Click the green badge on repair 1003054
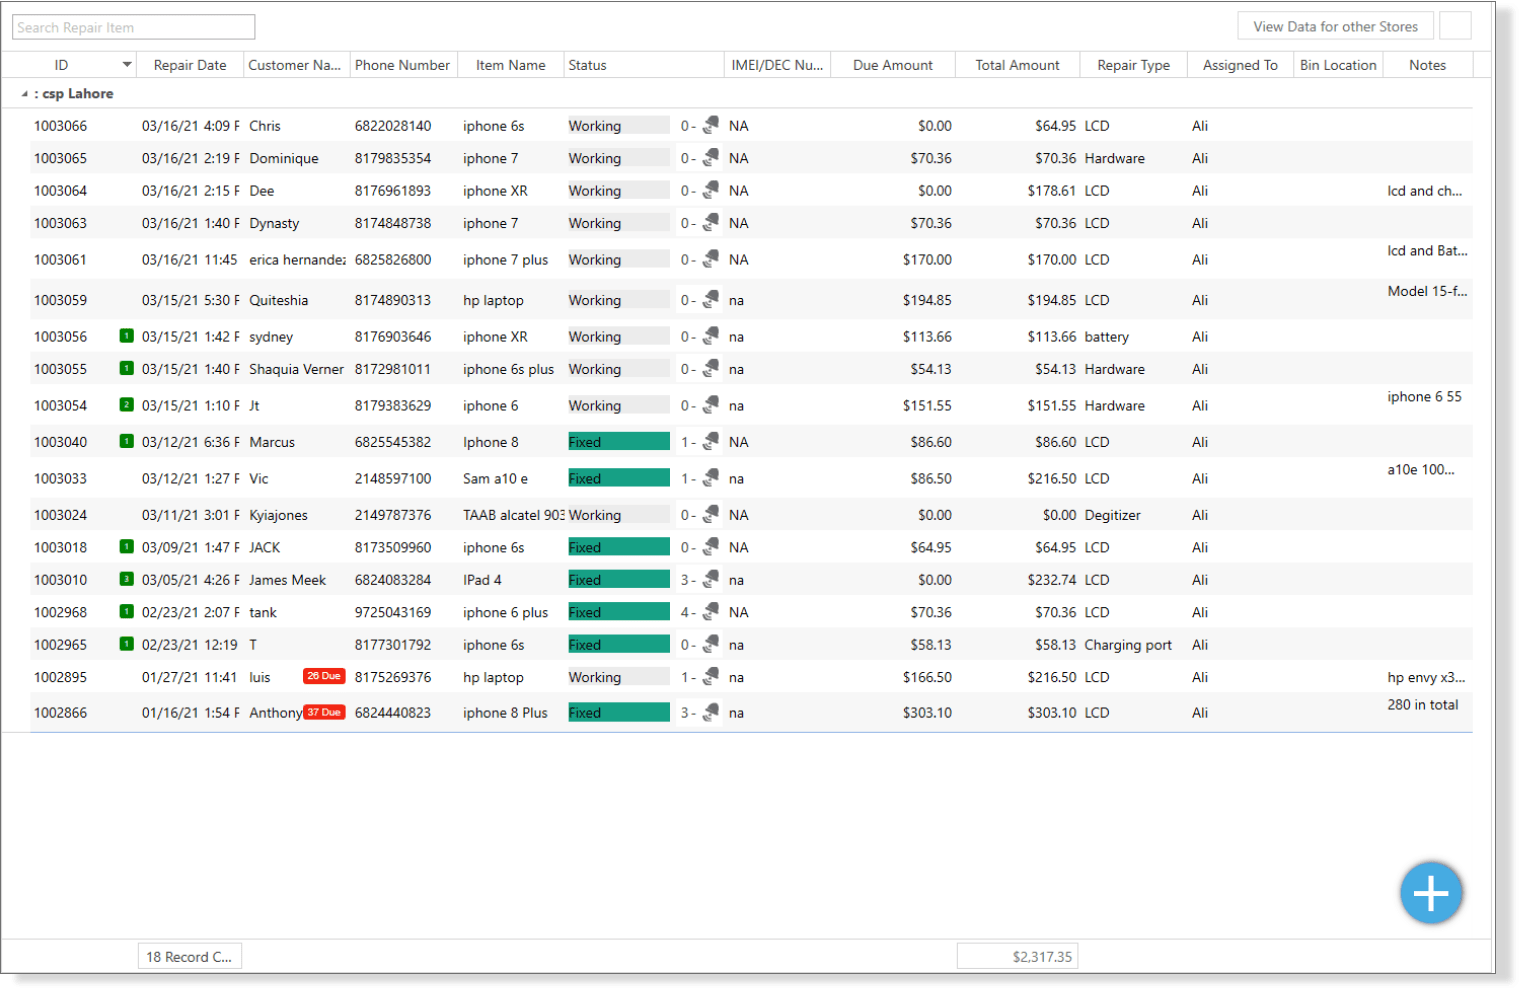The height and width of the screenshot is (991, 1521). pyautogui.click(x=126, y=405)
